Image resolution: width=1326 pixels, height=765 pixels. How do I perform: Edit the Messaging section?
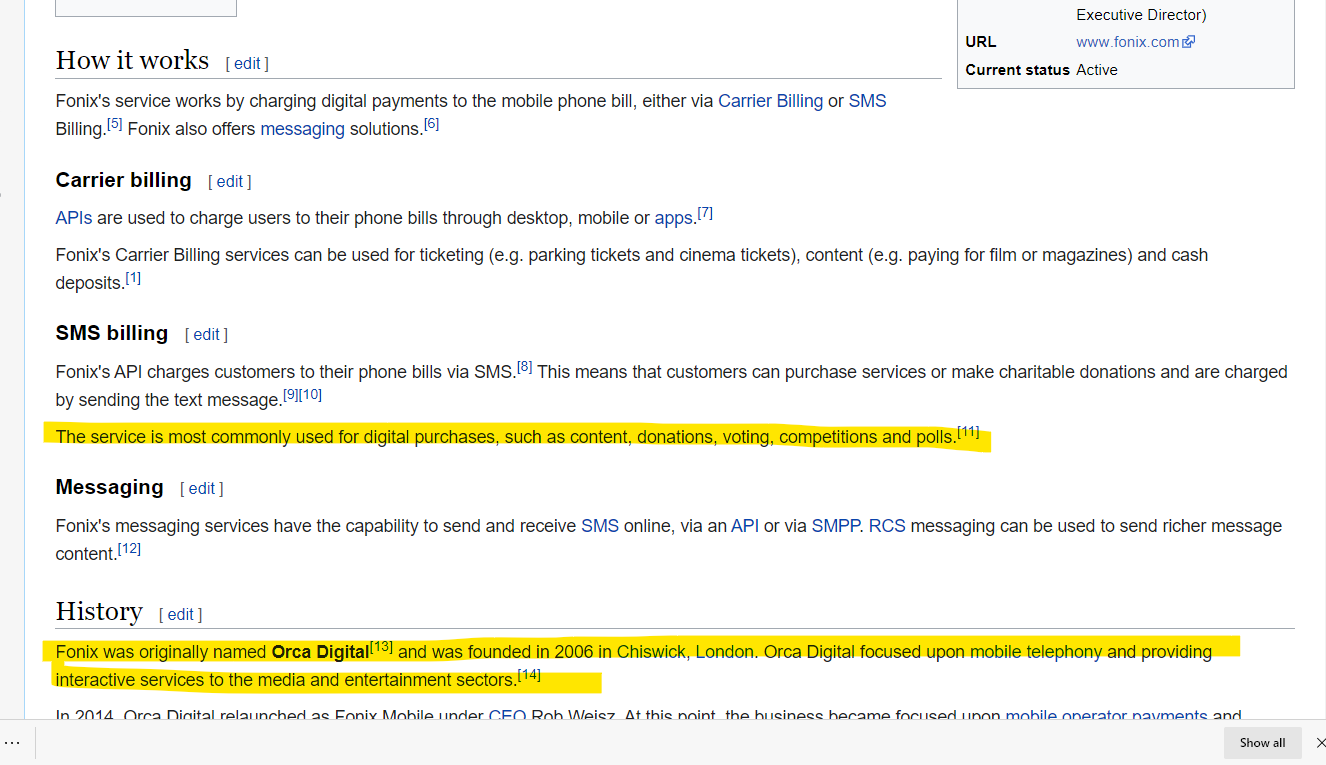(x=201, y=489)
